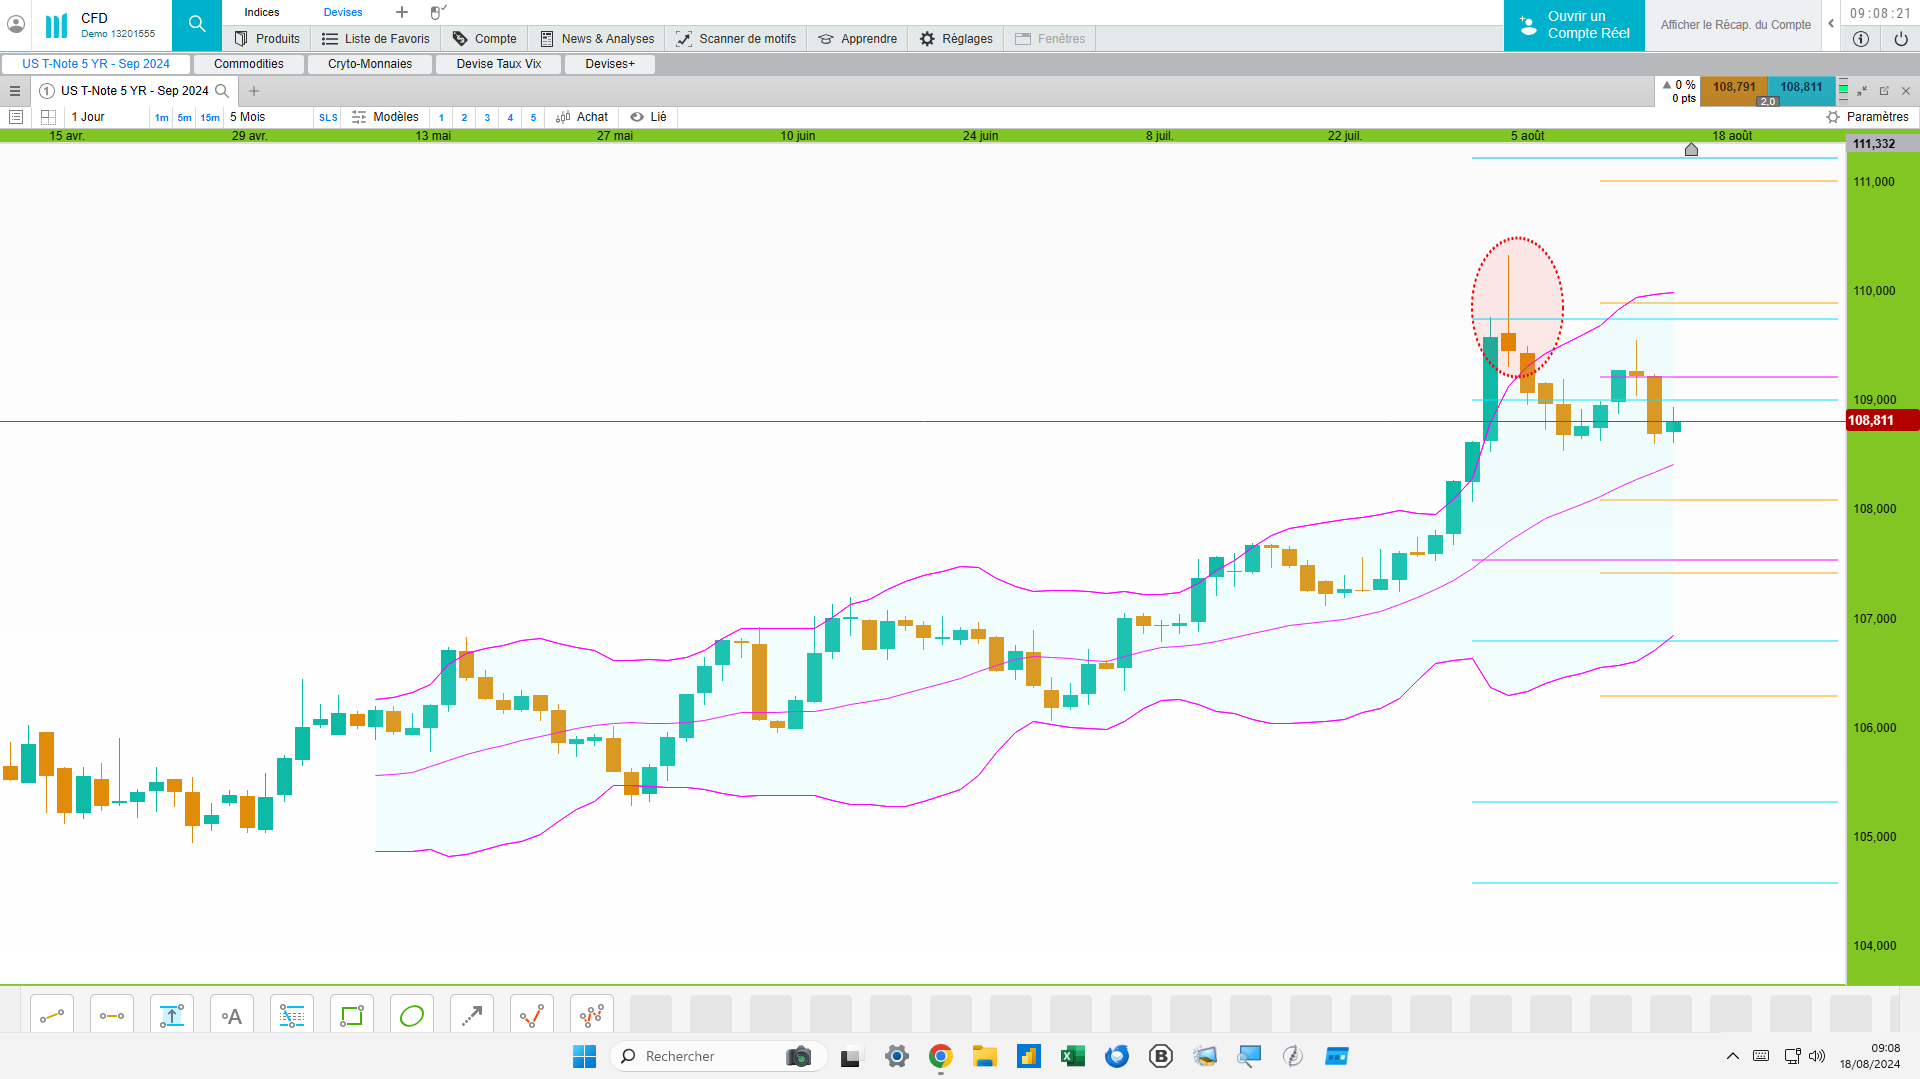Screen dimensions: 1920x1079
Task: Select the horizontal line drawing tool
Action: coord(112,1016)
